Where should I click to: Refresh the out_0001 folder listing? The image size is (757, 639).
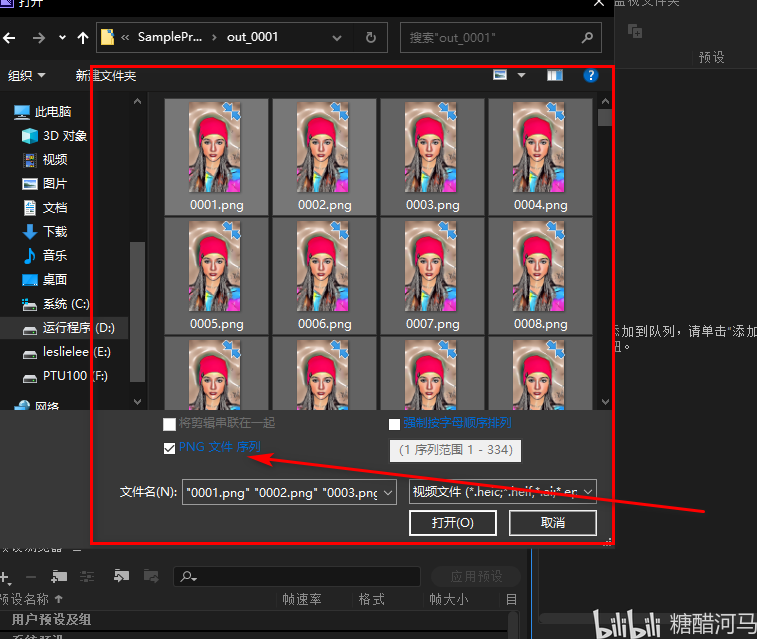371,37
